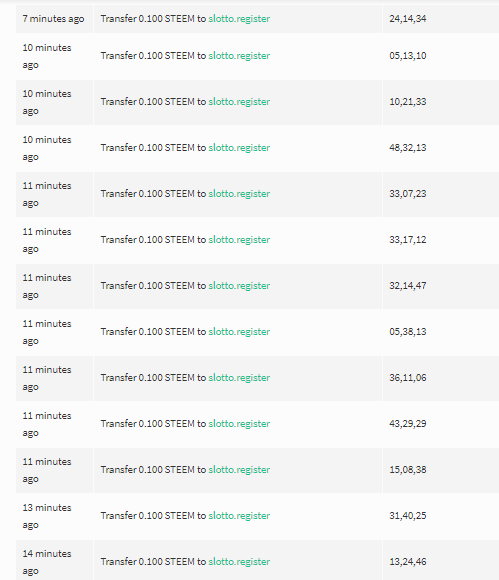The width and height of the screenshot is (499, 580).
Task: Click slotto.register link in 13 minutes ago row
Action: [239, 516]
